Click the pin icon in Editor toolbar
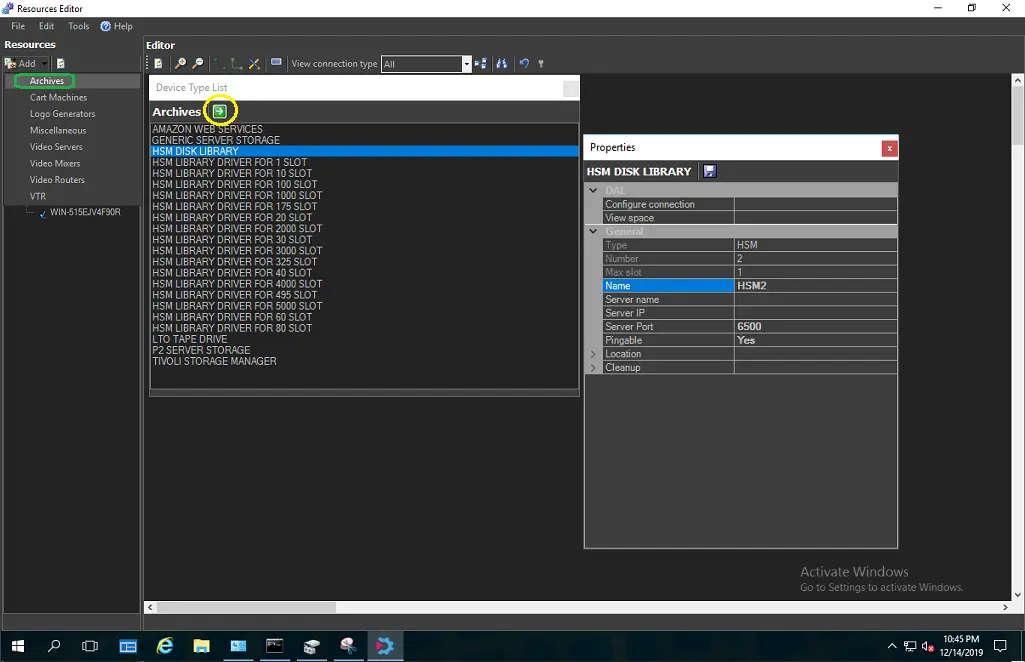This screenshot has height=662, width=1025. (541, 64)
